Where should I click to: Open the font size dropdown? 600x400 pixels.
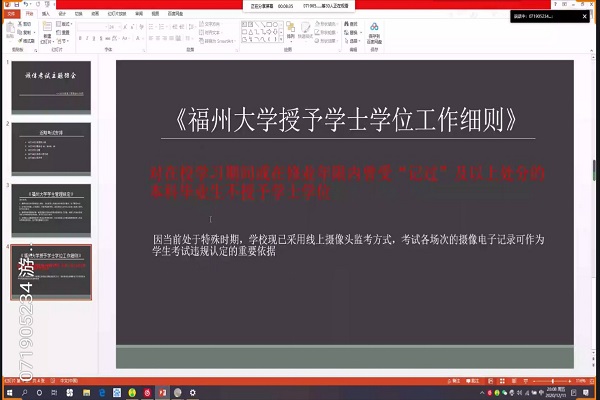pos(119,27)
